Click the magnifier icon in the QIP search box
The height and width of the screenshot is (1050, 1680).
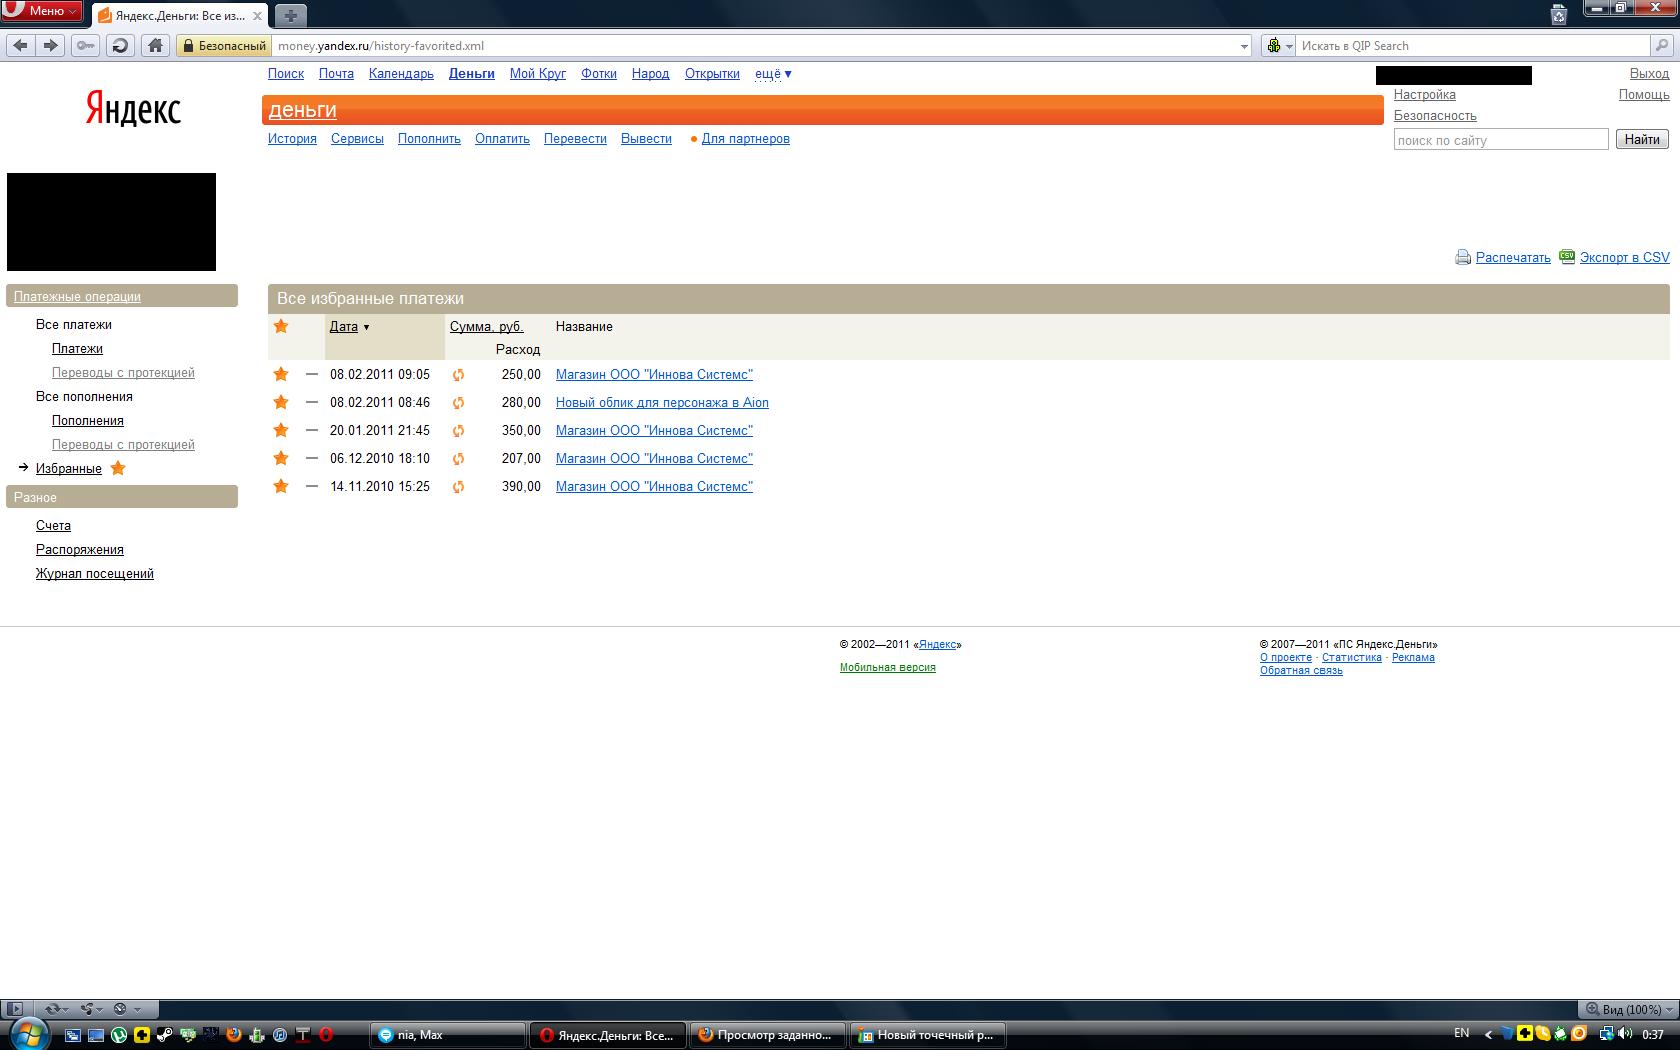point(1661,46)
